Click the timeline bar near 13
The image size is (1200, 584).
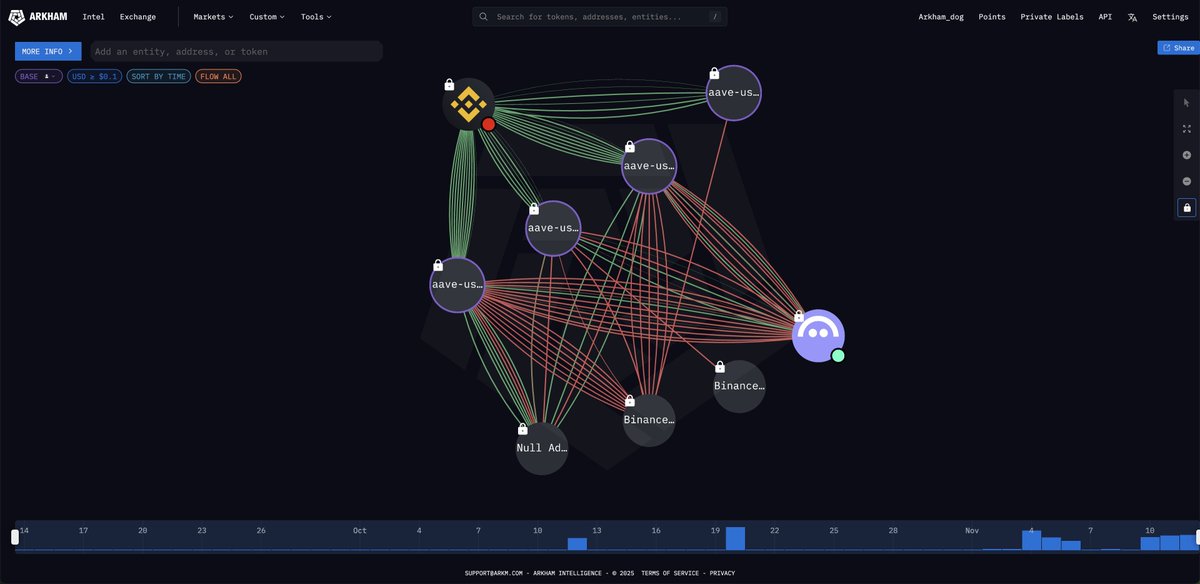[x=577, y=544]
